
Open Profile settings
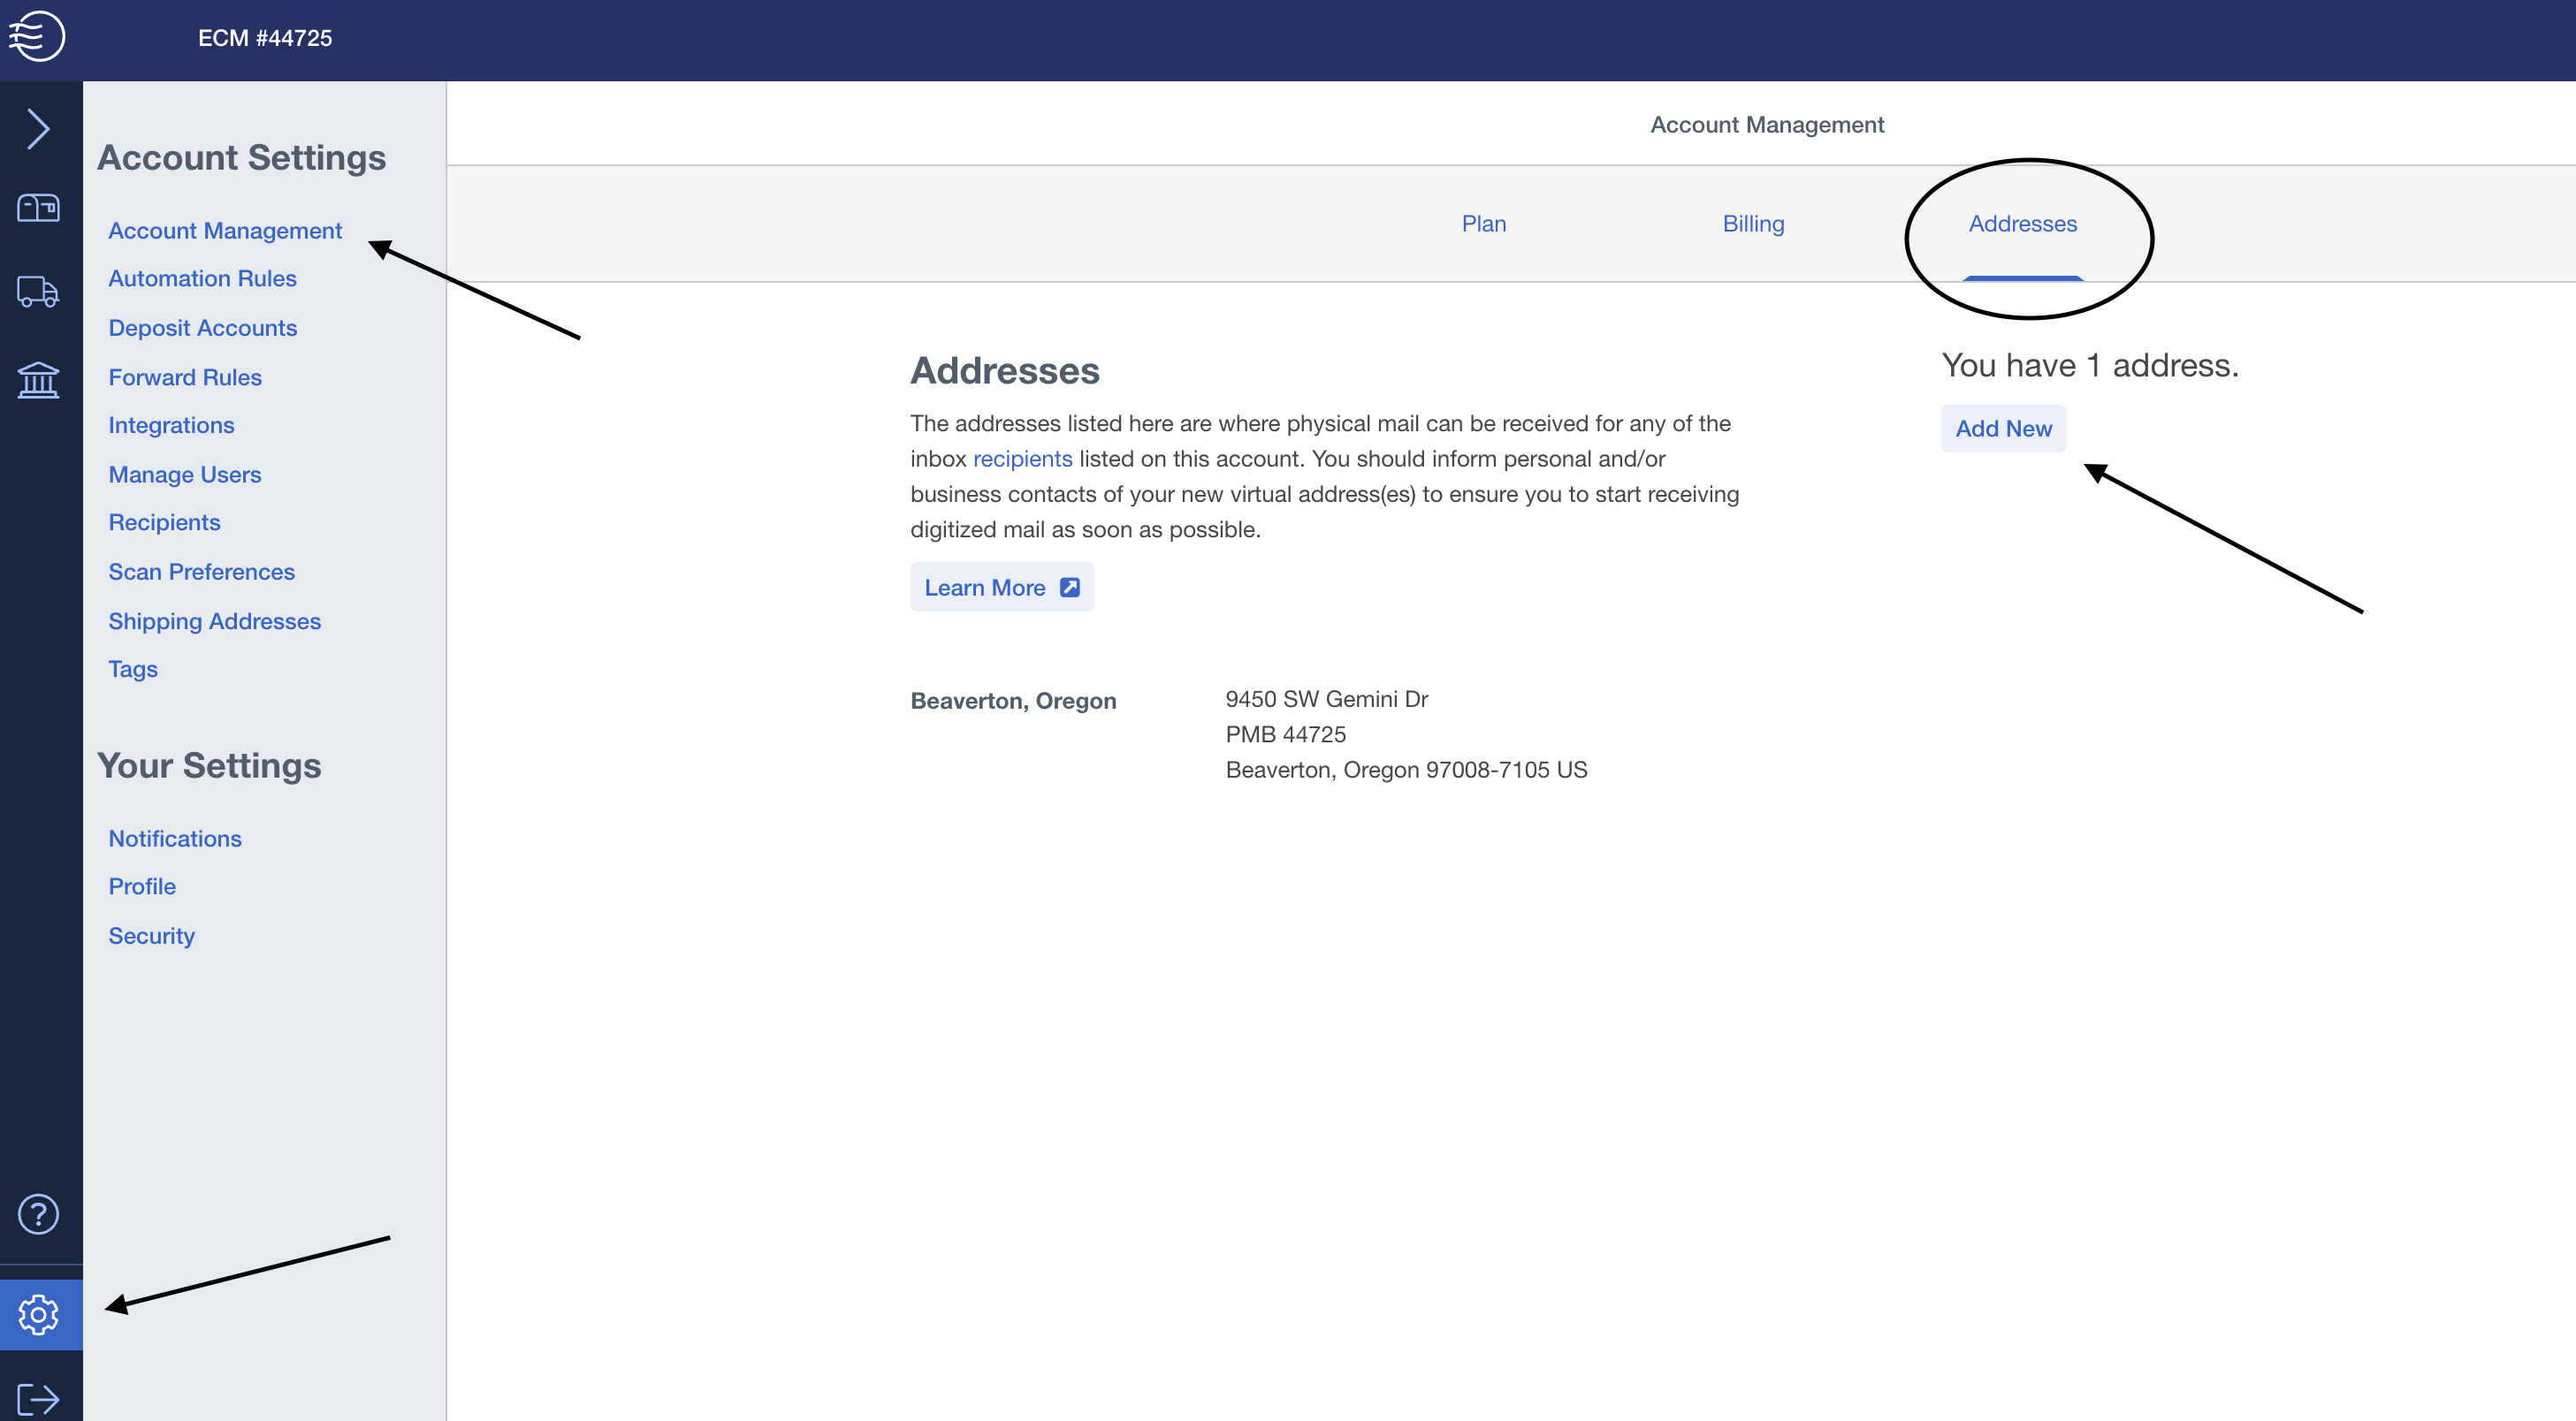tap(142, 887)
